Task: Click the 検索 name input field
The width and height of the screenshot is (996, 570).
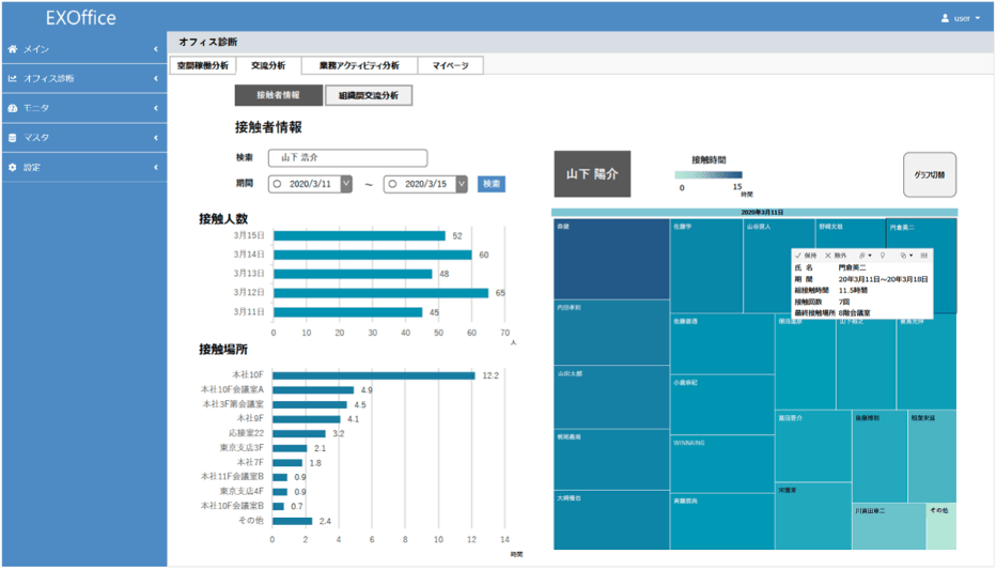Action: click(x=347, y=158)
